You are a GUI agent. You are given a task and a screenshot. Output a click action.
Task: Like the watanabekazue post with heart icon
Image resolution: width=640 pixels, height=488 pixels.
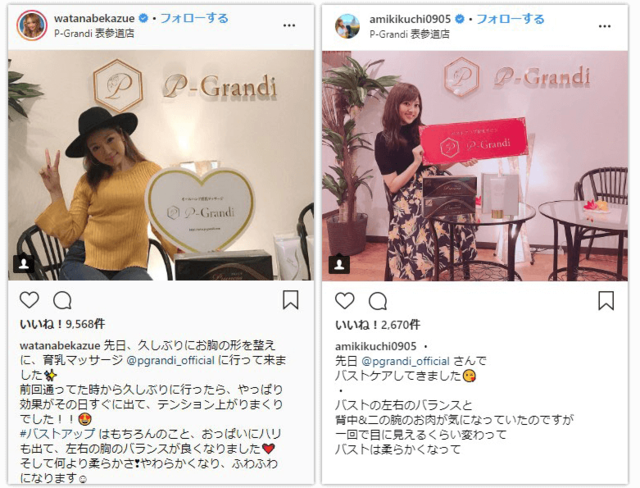29,300
